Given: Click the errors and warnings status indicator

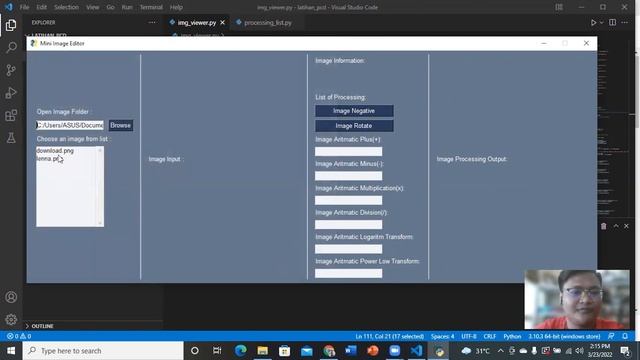Looking at the screenshot, I should pyautogui.click(x=19, y=336).
